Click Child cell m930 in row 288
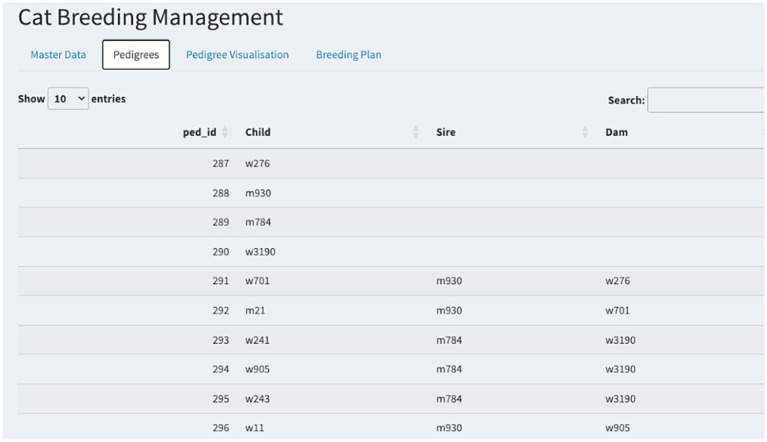 coord(258,193)
